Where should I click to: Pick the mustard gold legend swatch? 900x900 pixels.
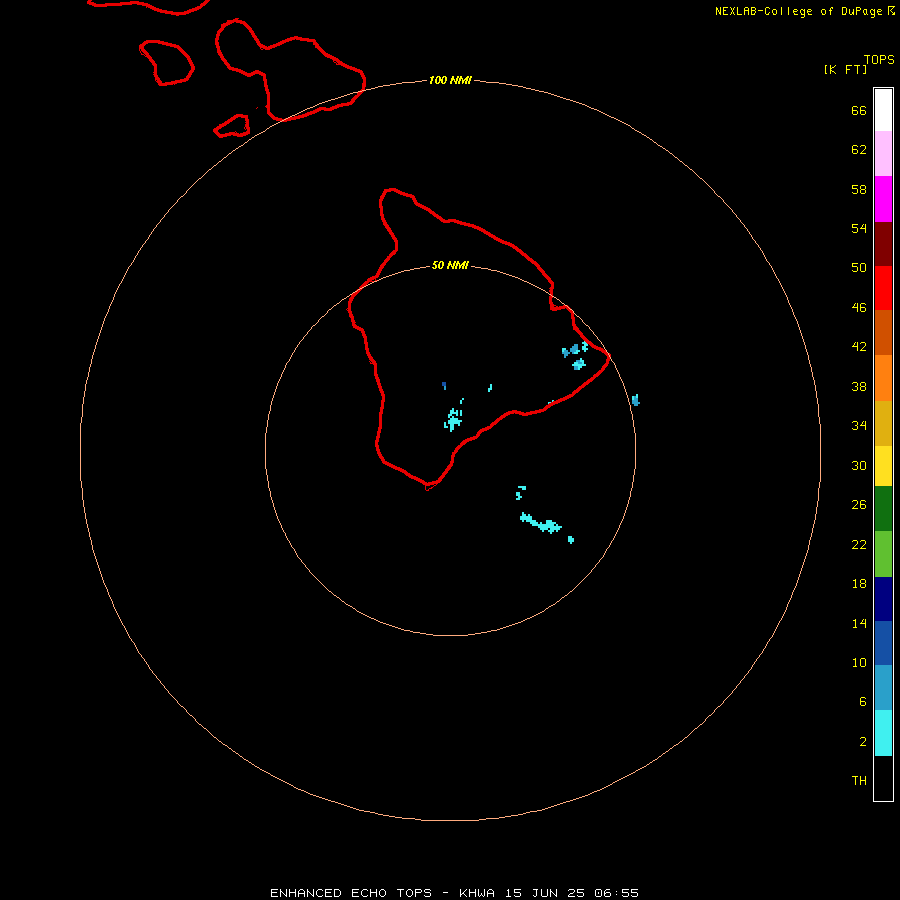pos(883,423)
